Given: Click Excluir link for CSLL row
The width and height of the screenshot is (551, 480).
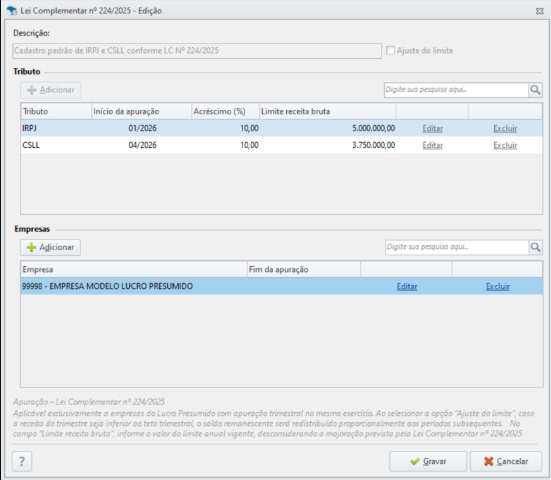Looking at the screenshot, I should (x=505, y=145).
